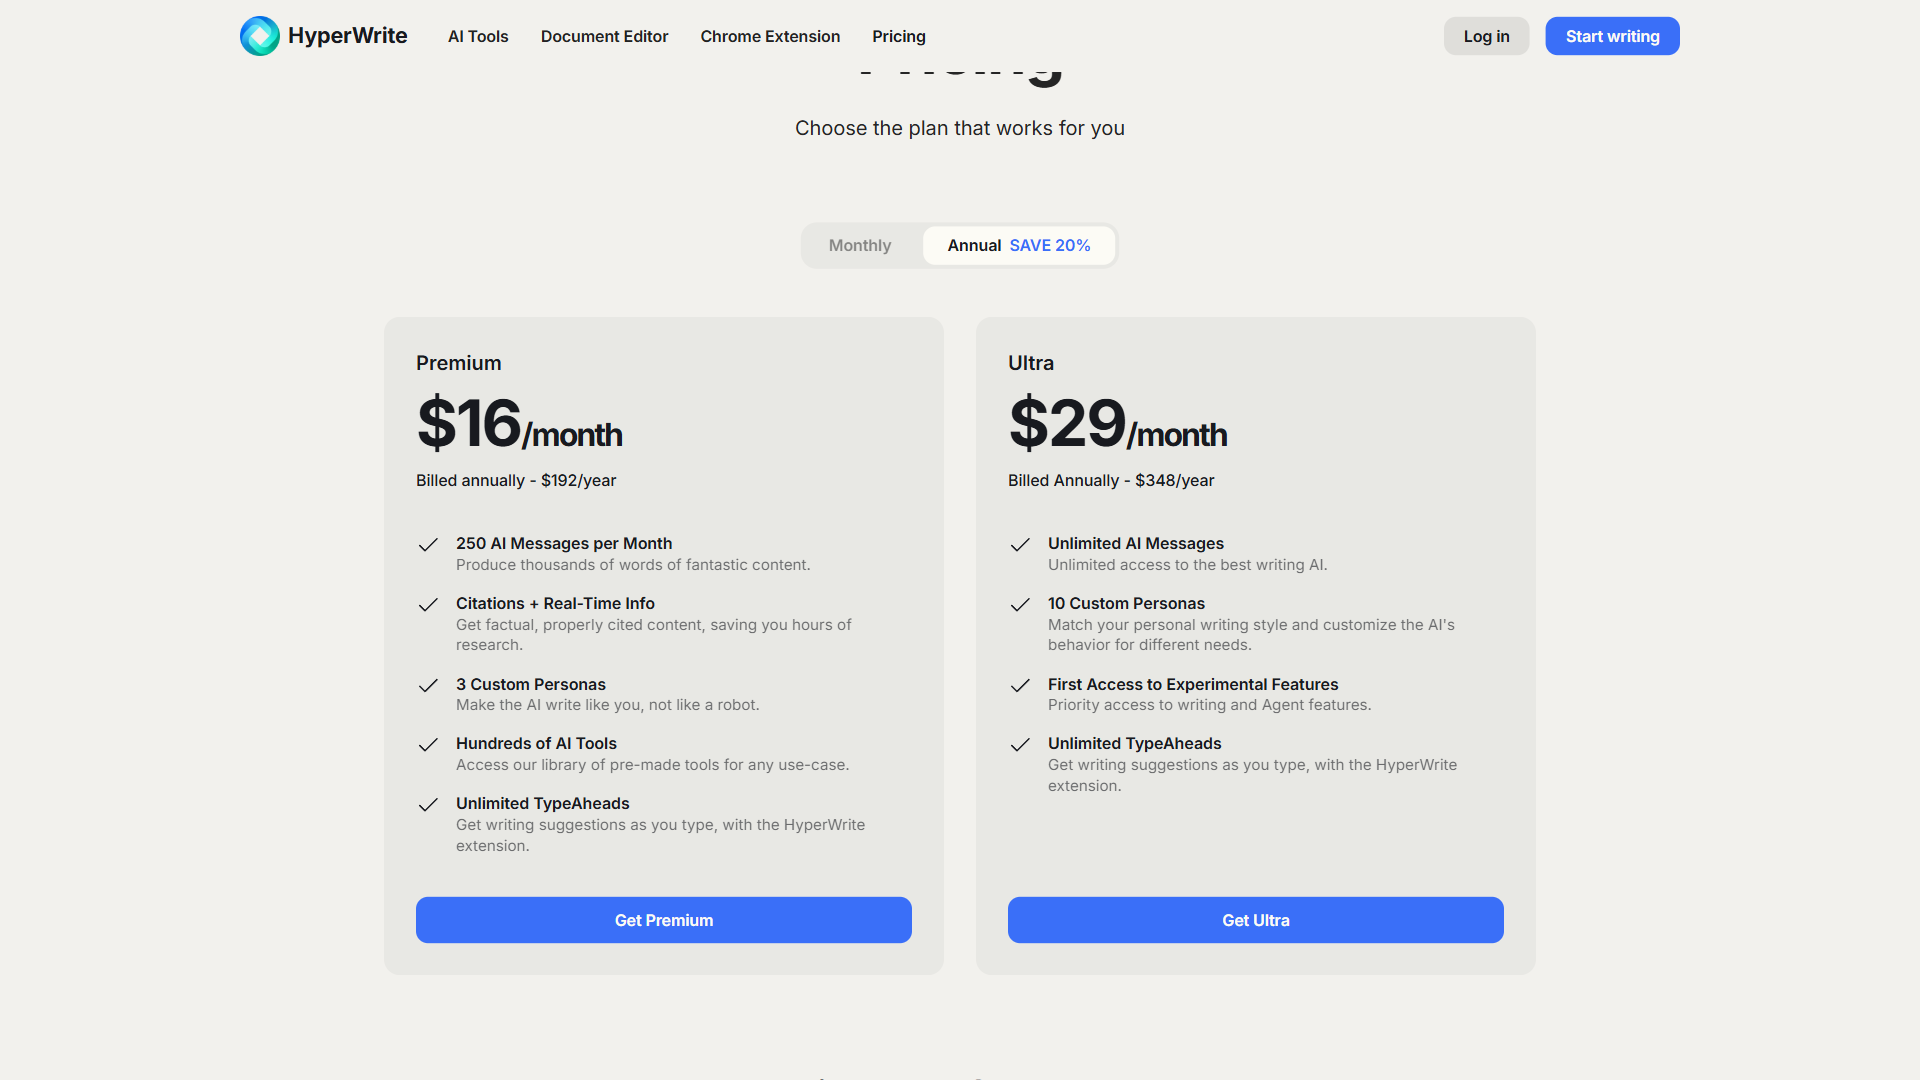Image resolution: width=1920 pixels, height=1080 pixels.
Task: Go to Chrome Extension page
Action: point(770,36)
